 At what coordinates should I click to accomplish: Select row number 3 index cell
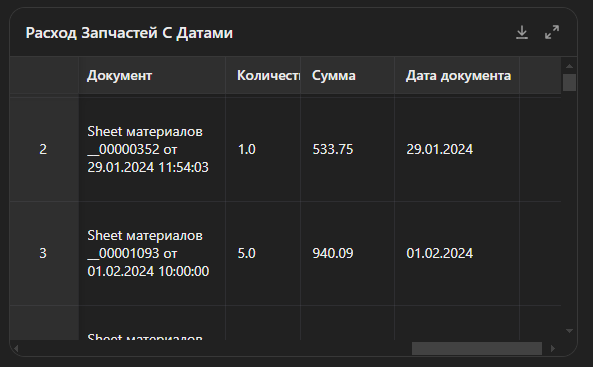point(44,253)
